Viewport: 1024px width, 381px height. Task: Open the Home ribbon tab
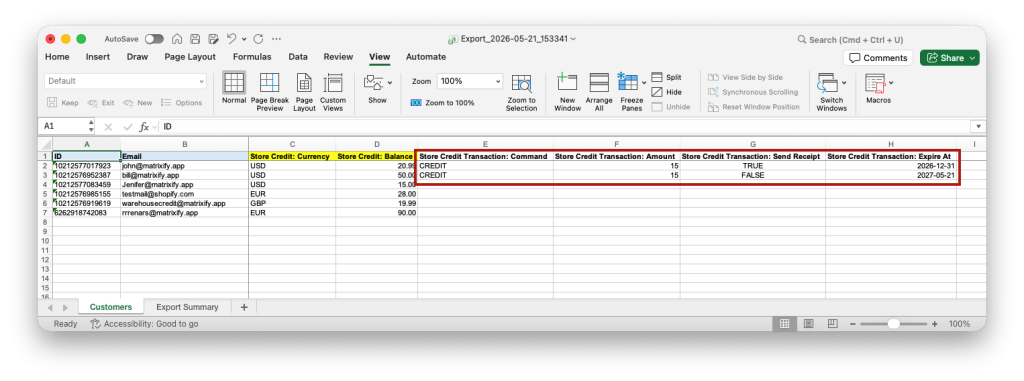click(x=57, y=57)
